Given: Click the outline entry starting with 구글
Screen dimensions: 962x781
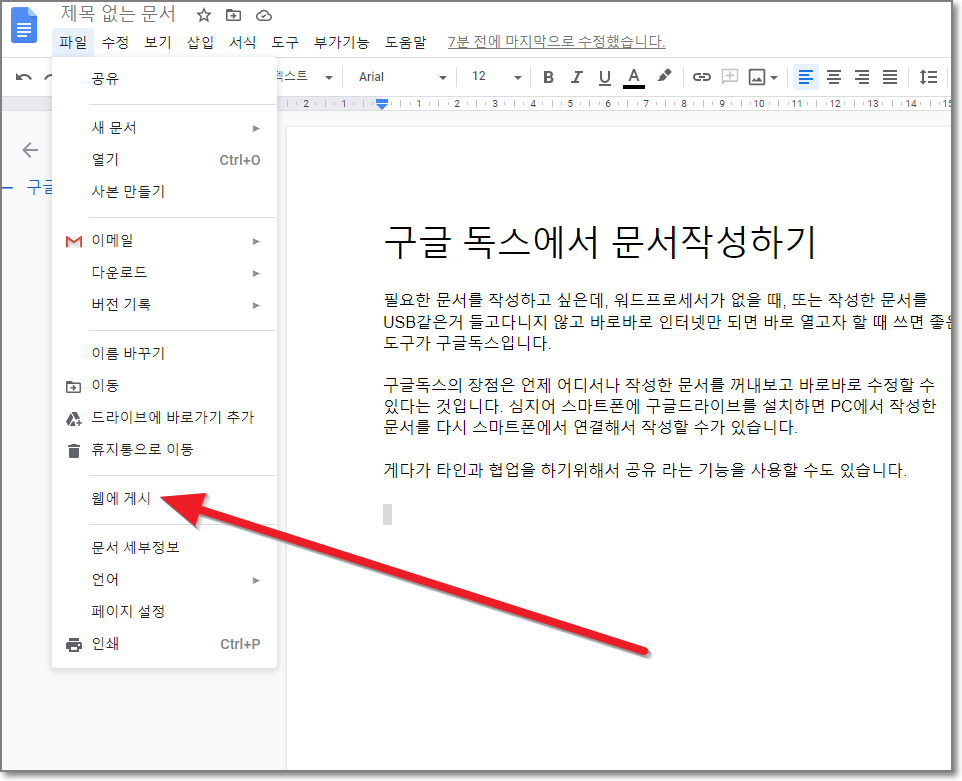Looking at the screenshot, I should (39, 187).
